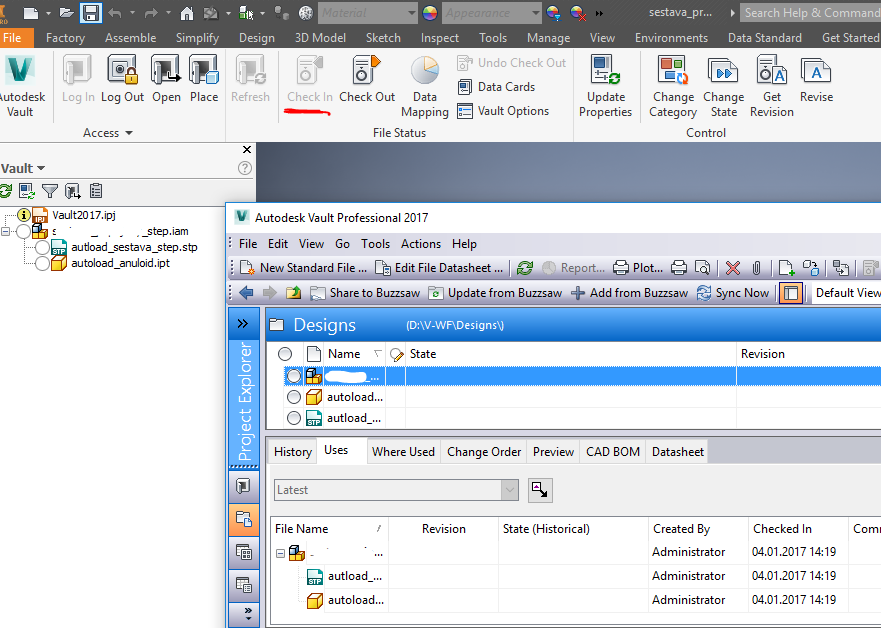Image resolution: width=881 pixels, height=628 pixels.
Task: Refresh the Vault browser
Action: (8, 190)
